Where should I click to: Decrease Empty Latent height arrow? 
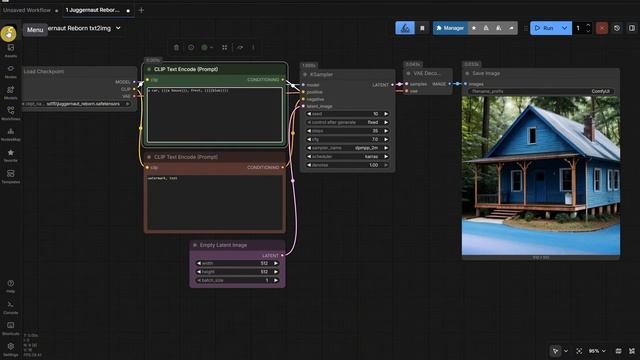click(199, 272)
